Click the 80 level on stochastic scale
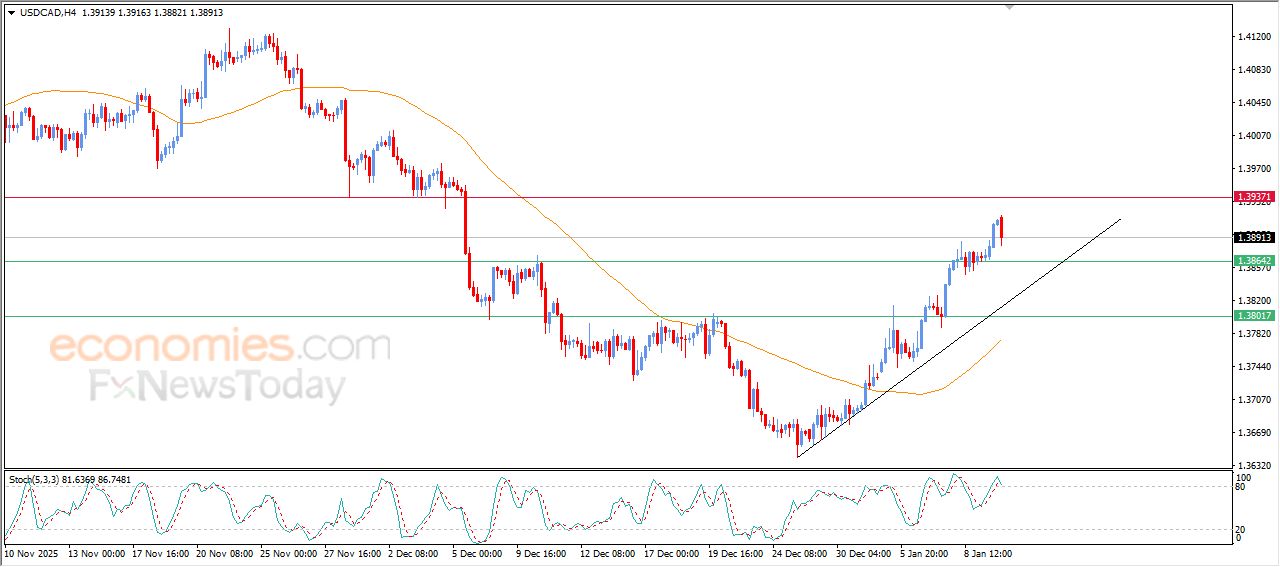Screen dimensions: 1280x567 [x=1239, y=487]
